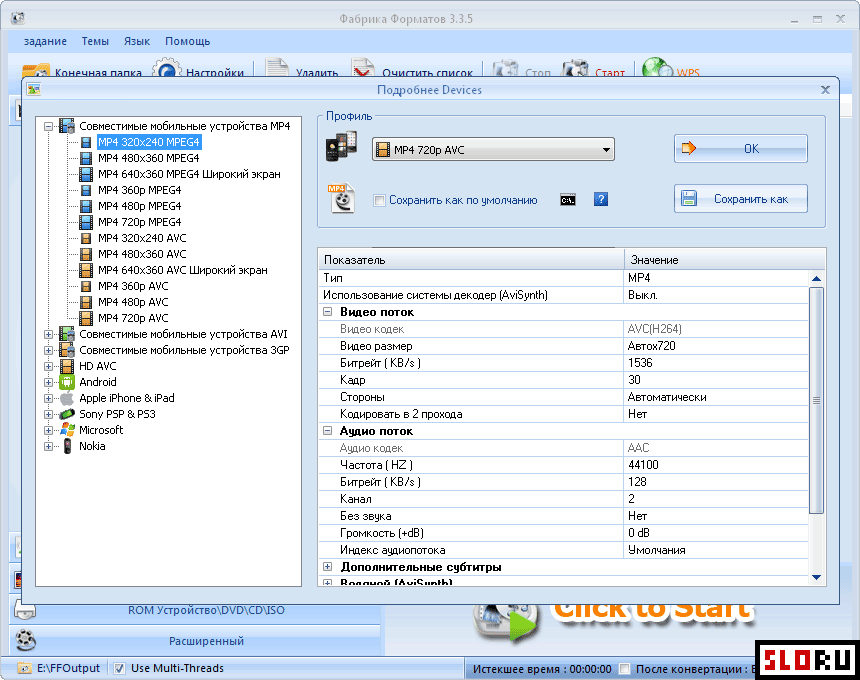
Task: Click the 'Показатель' column header
Action: pos(471,259)
